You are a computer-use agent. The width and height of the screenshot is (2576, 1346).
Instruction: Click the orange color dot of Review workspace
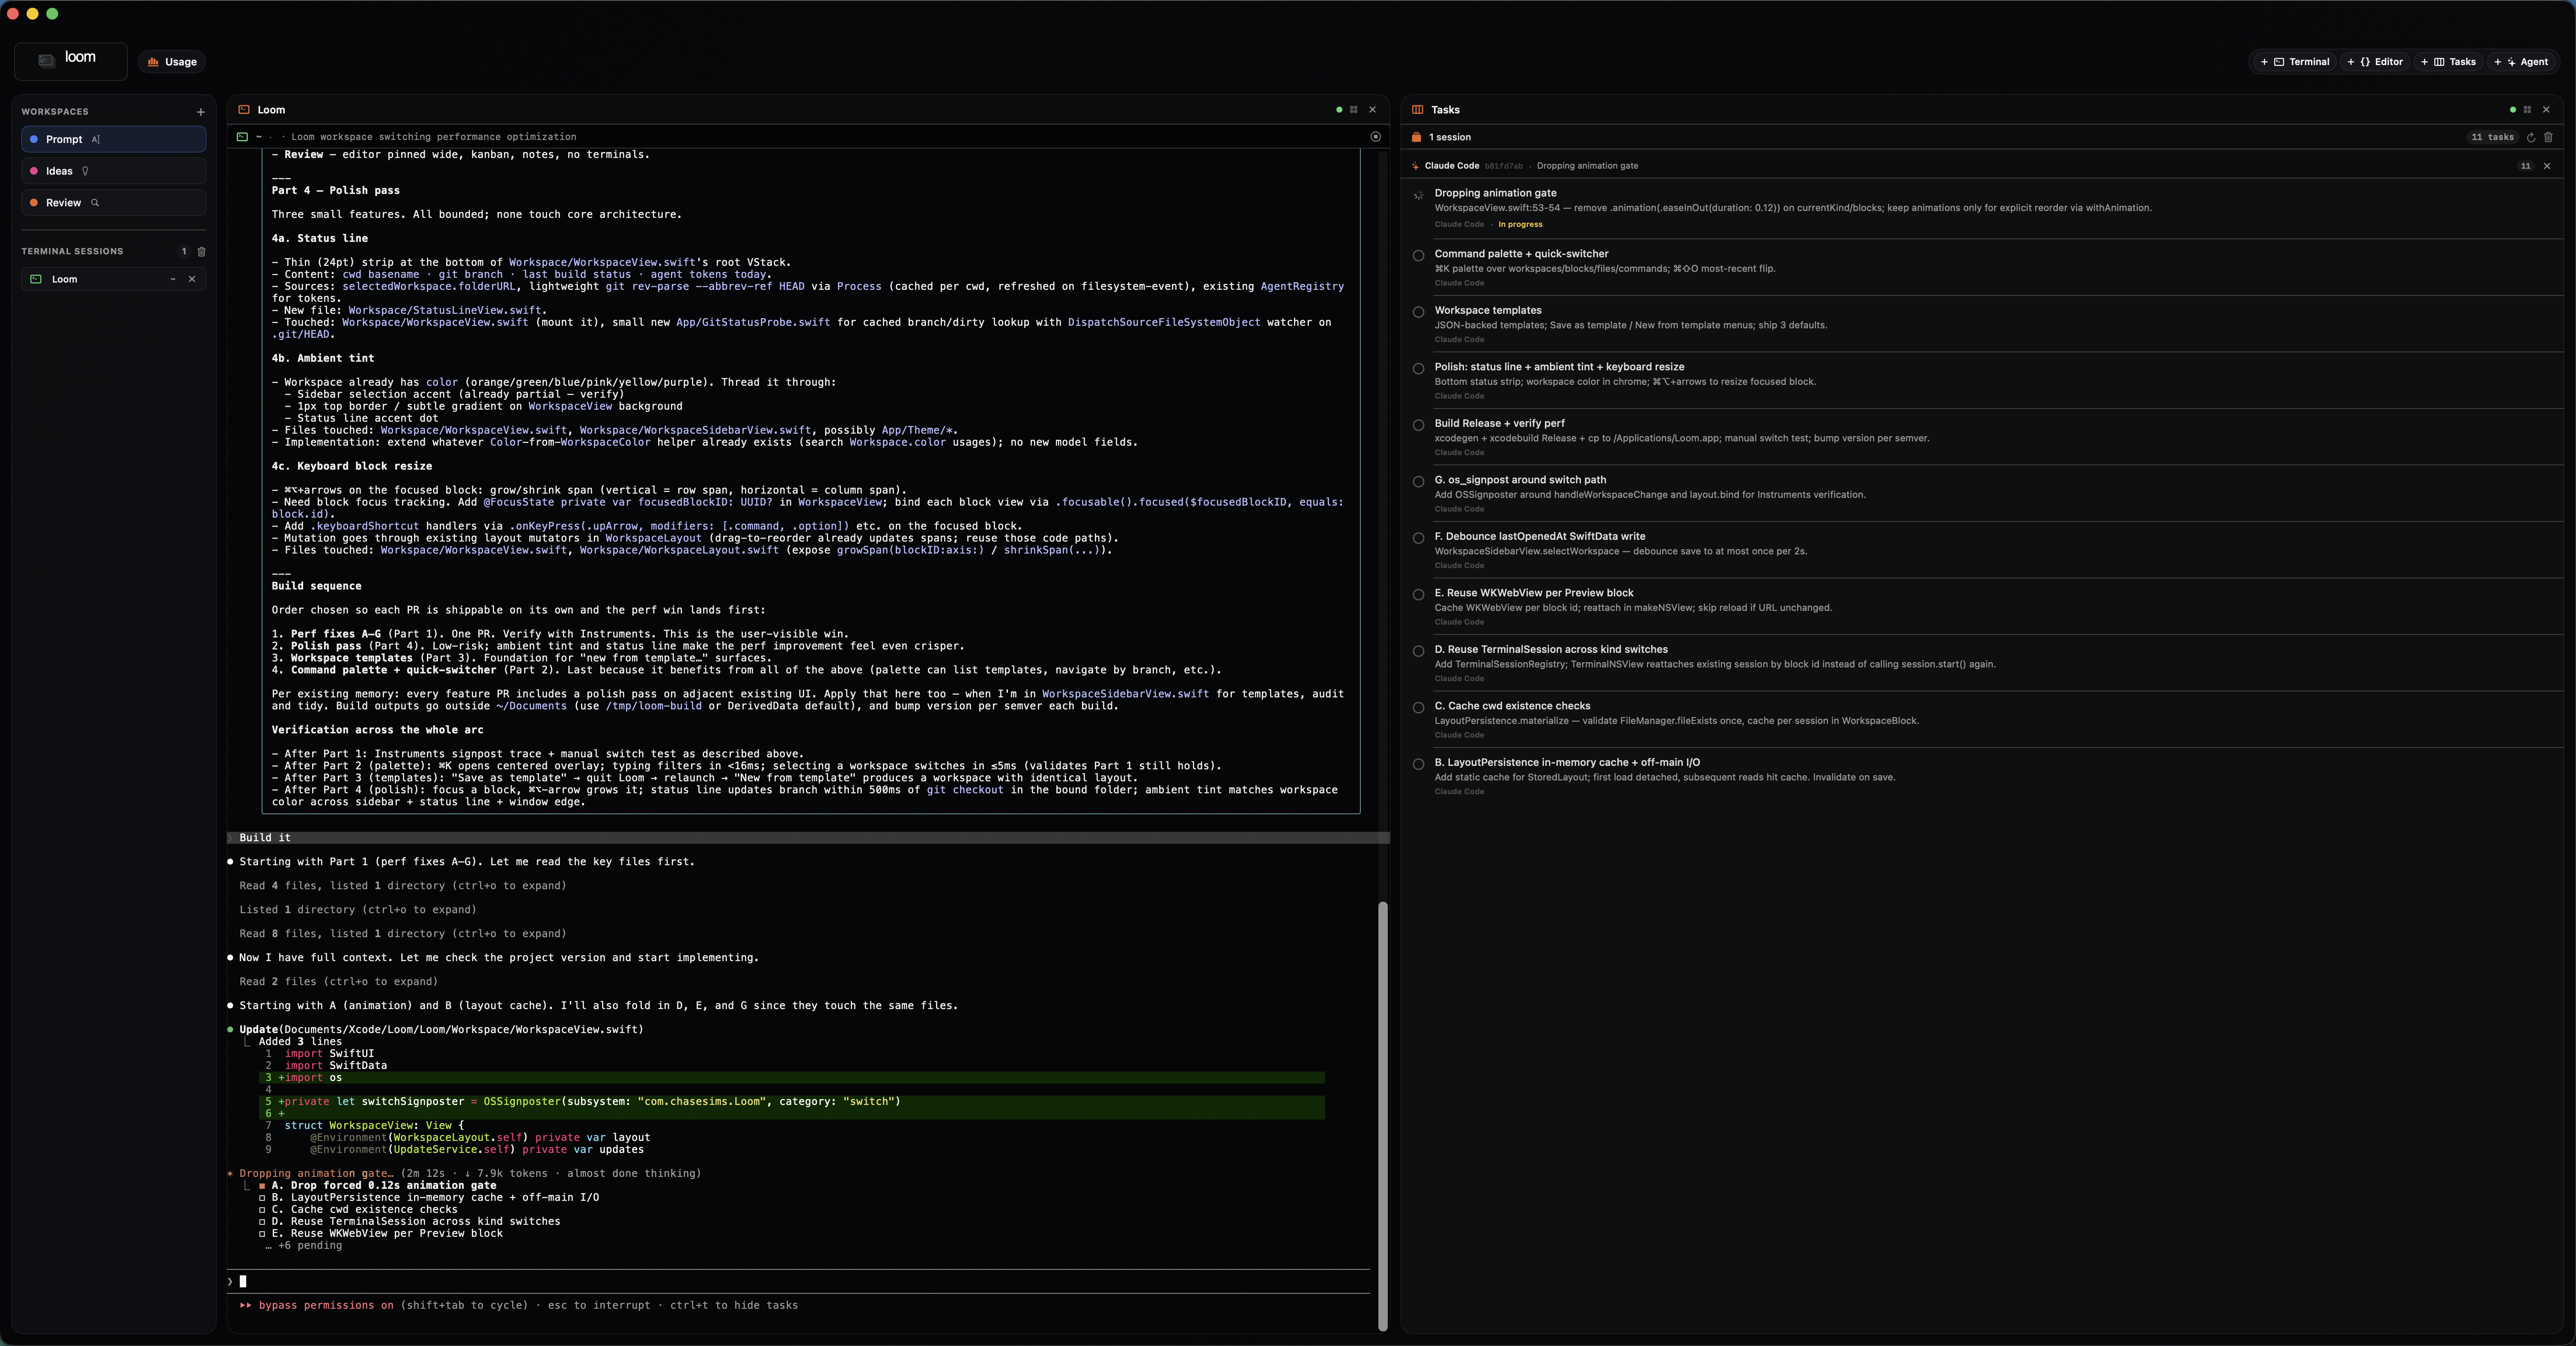coord(34,203)
